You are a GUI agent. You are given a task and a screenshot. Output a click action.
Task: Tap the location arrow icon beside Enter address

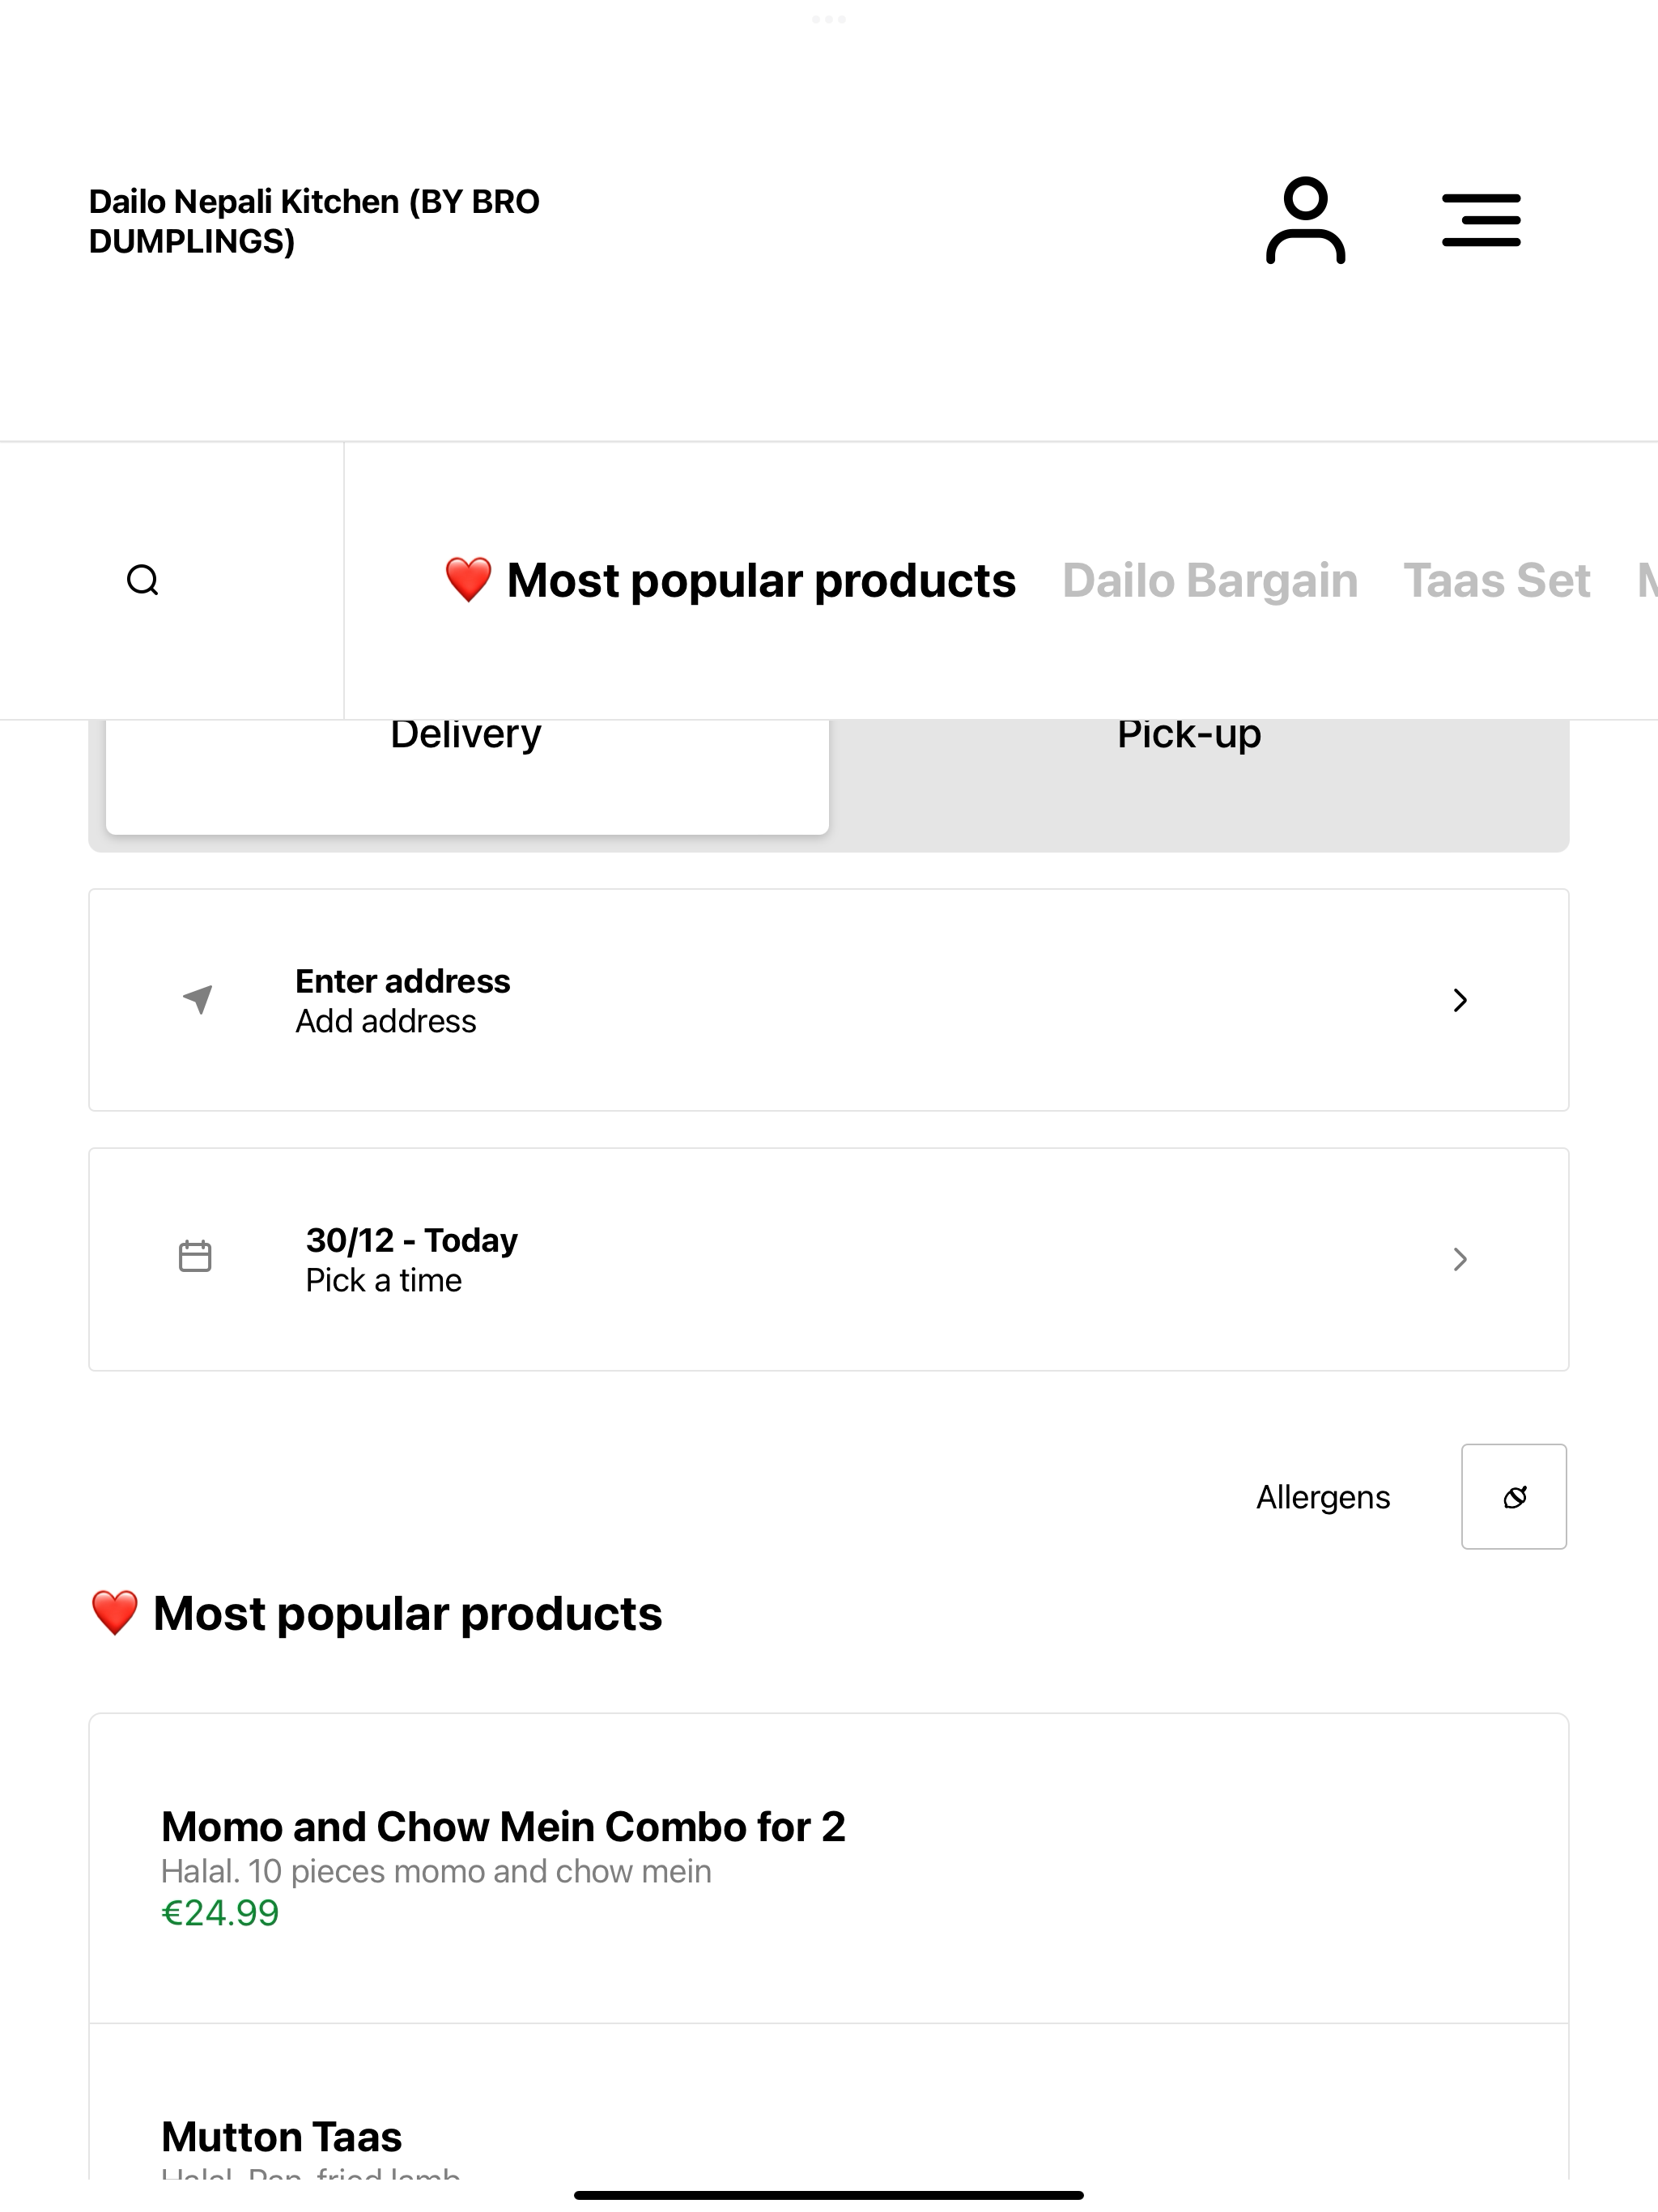pos(198,998)
